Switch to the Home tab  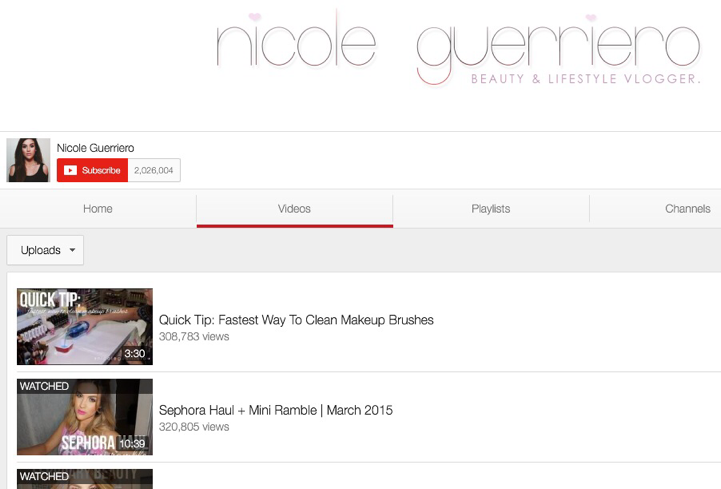tap(98, 209)
